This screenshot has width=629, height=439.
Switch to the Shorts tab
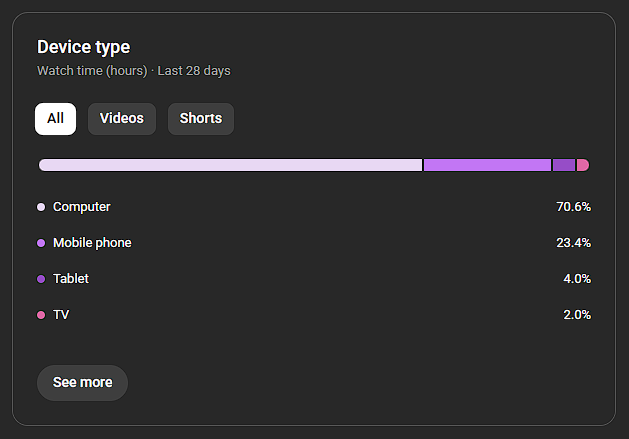[201, 118]
